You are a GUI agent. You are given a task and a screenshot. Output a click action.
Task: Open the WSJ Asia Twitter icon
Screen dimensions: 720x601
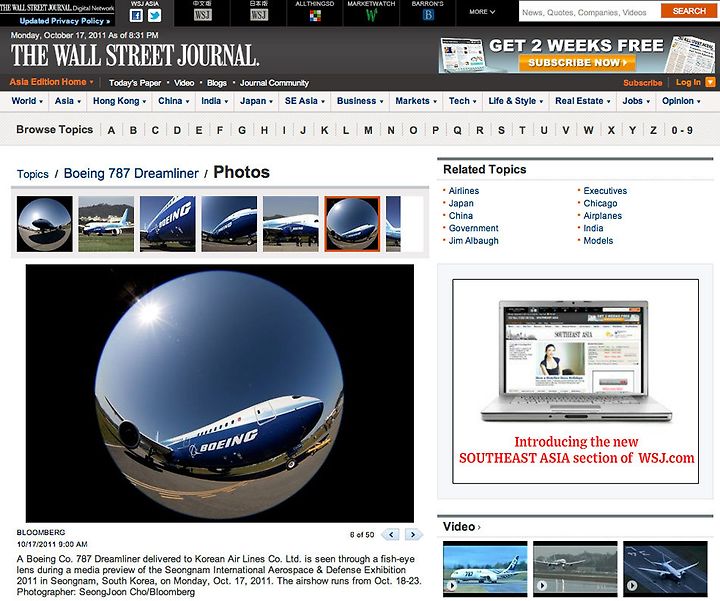155,16
